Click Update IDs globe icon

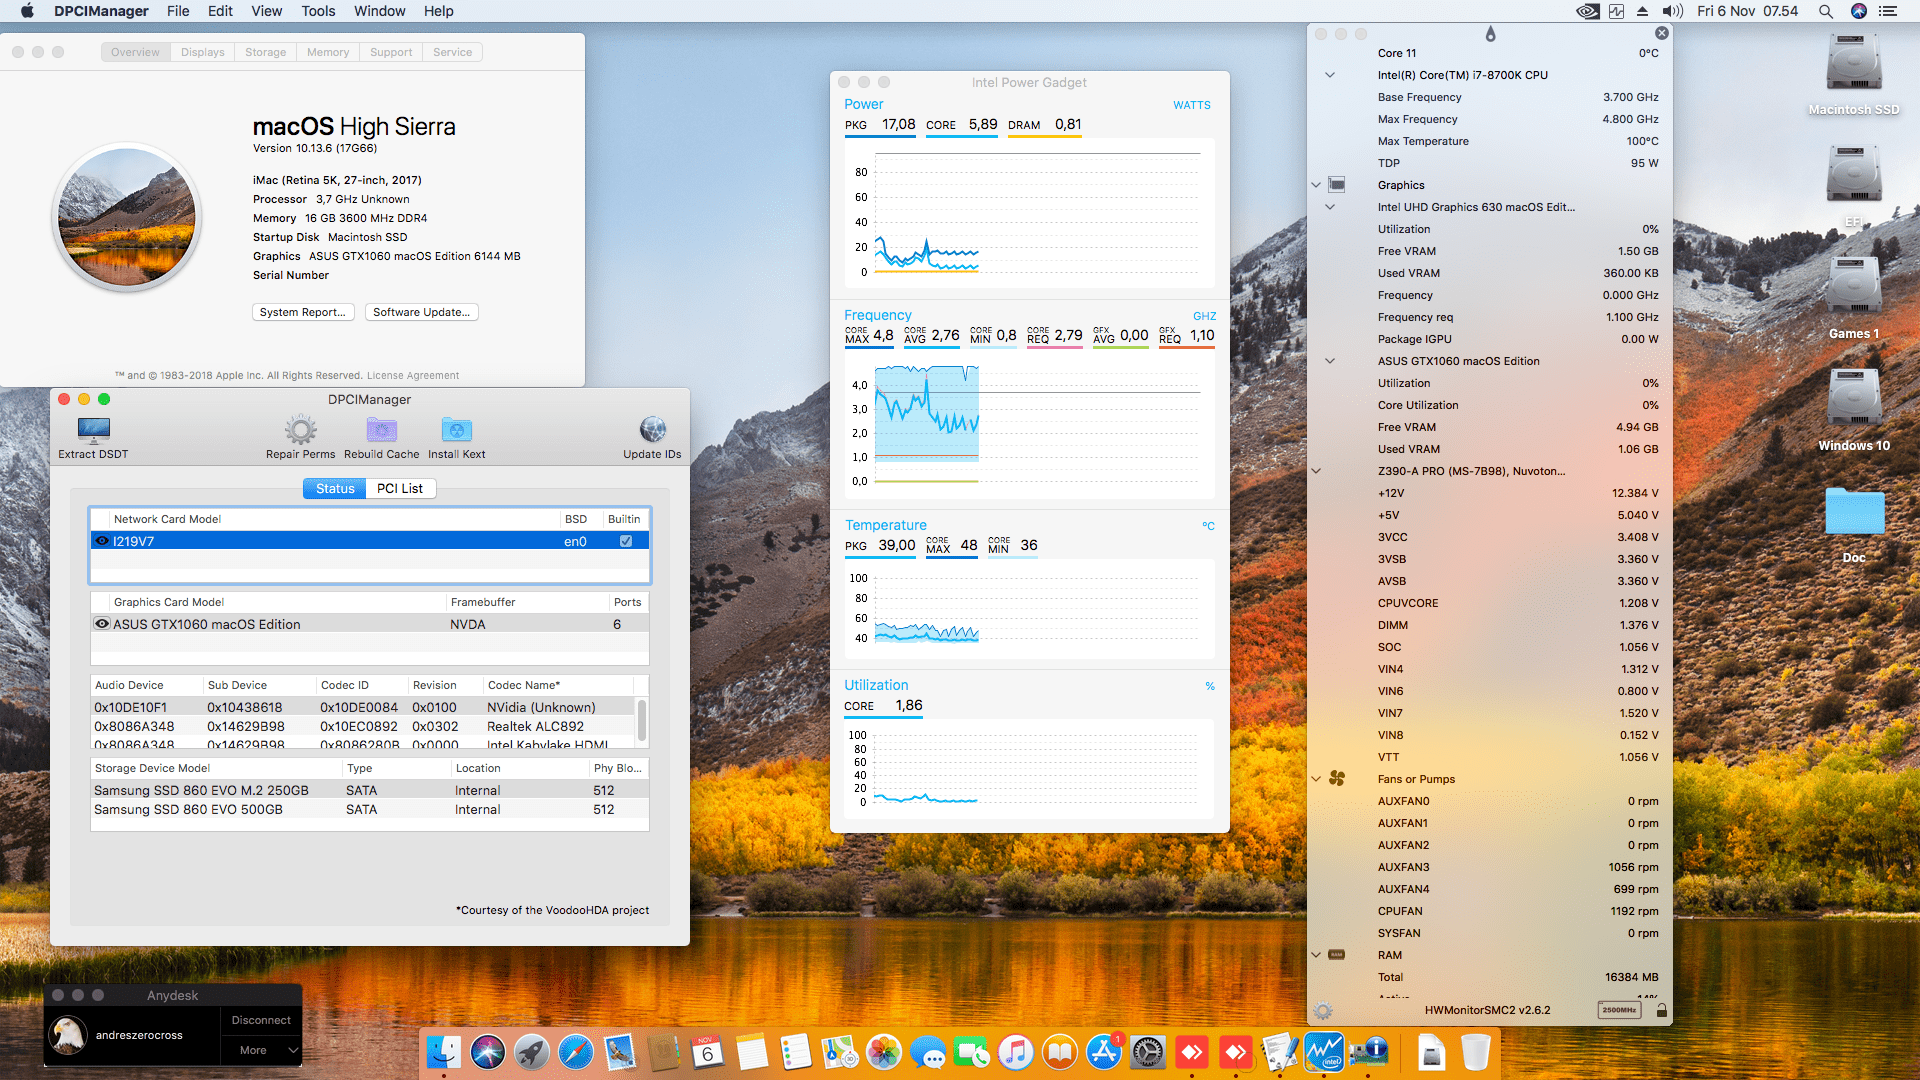tap(652, 430)
